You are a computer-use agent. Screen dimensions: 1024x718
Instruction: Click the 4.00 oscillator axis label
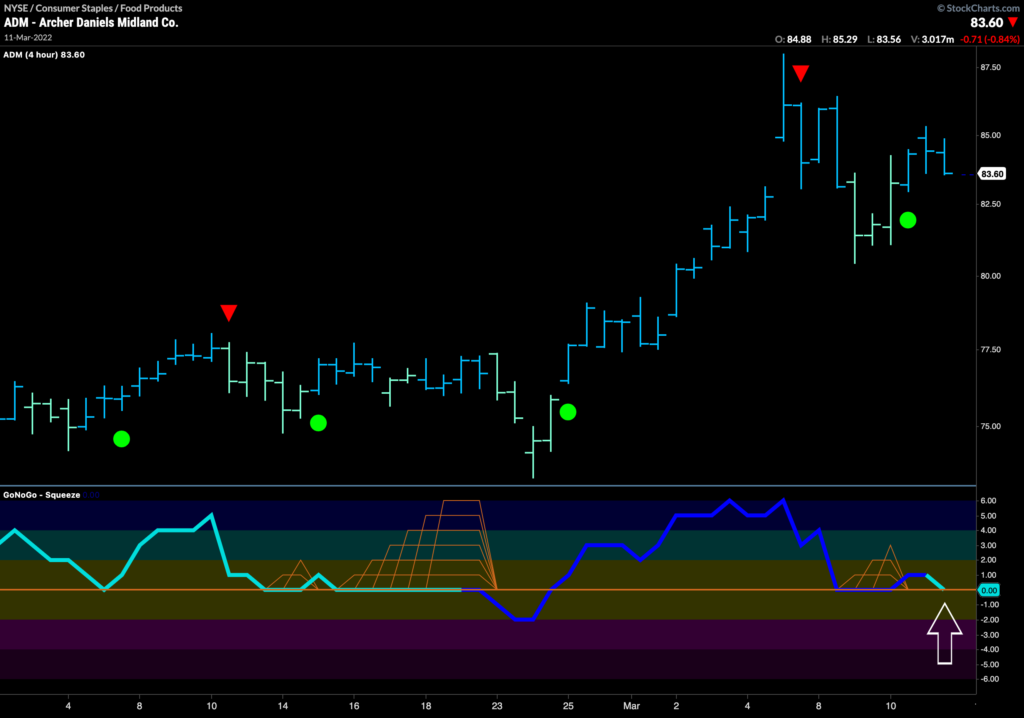point(988,530)
